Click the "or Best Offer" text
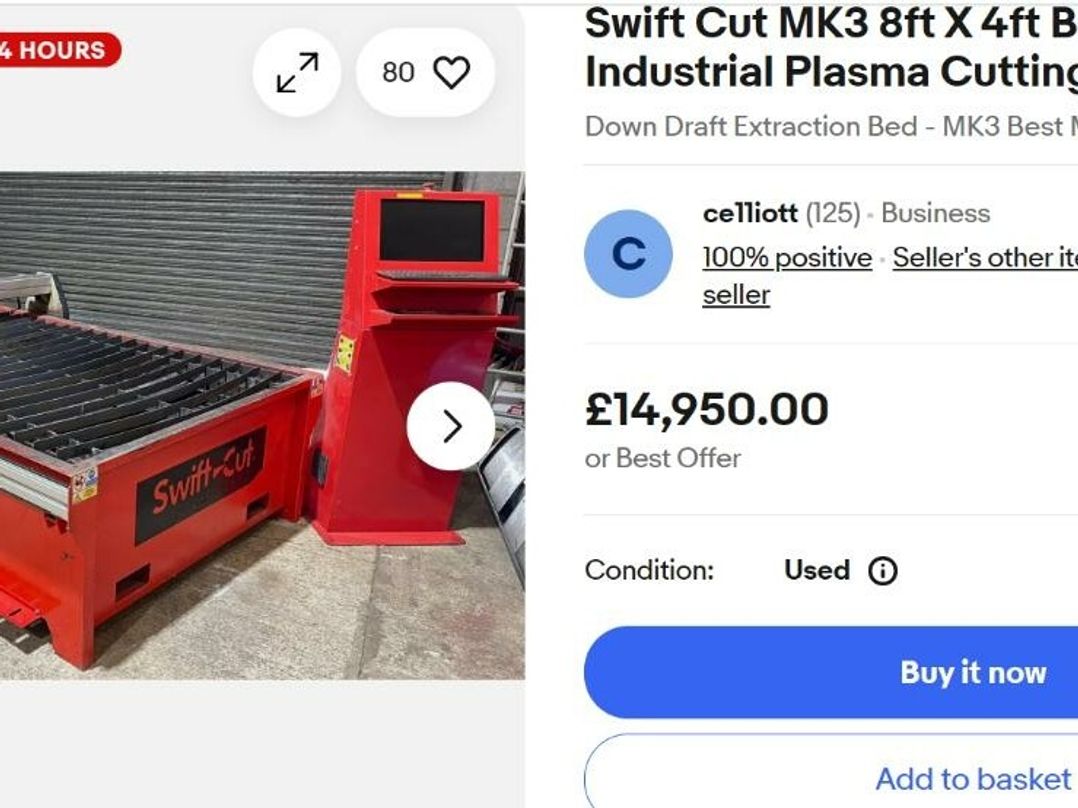This screenshot has width=1078, height=808. coord(663,458)
